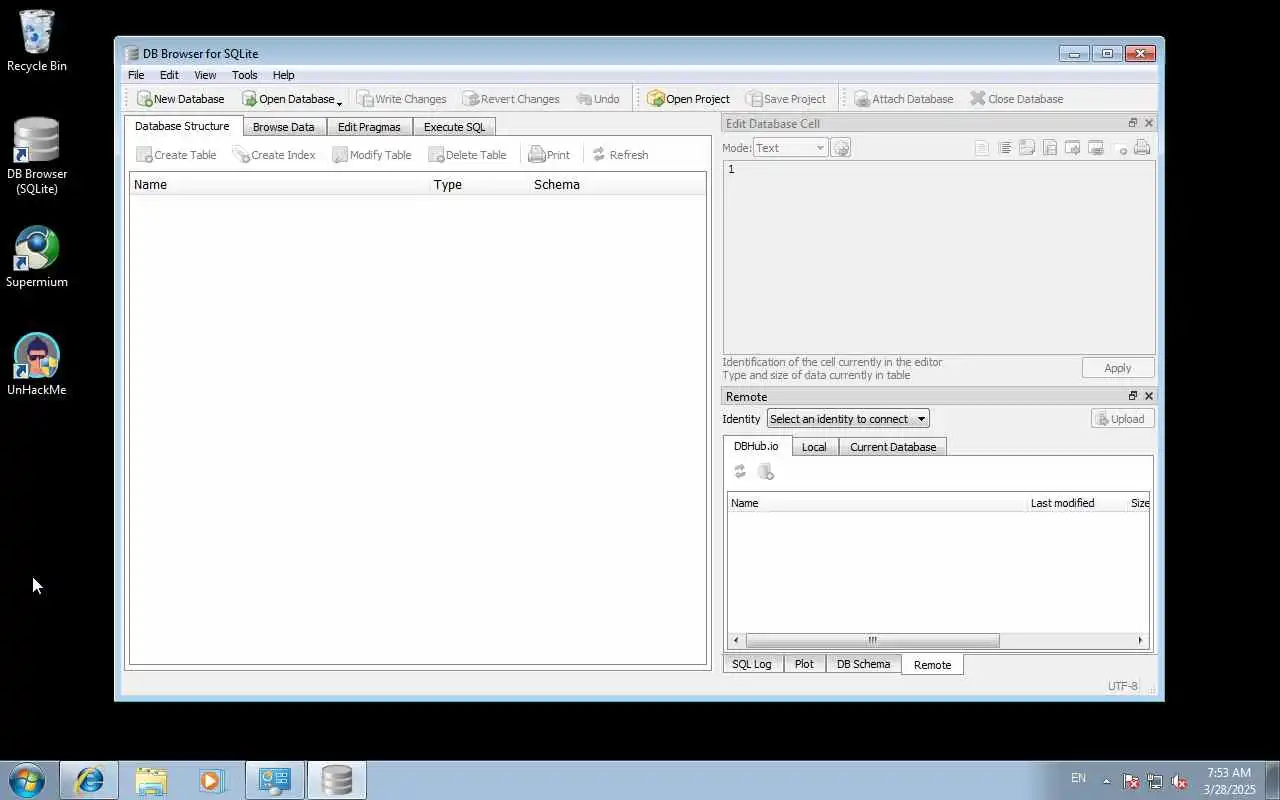Click Write Changes in the toolbar
This screenshot has width=1280, height=800.
[401, 99]
